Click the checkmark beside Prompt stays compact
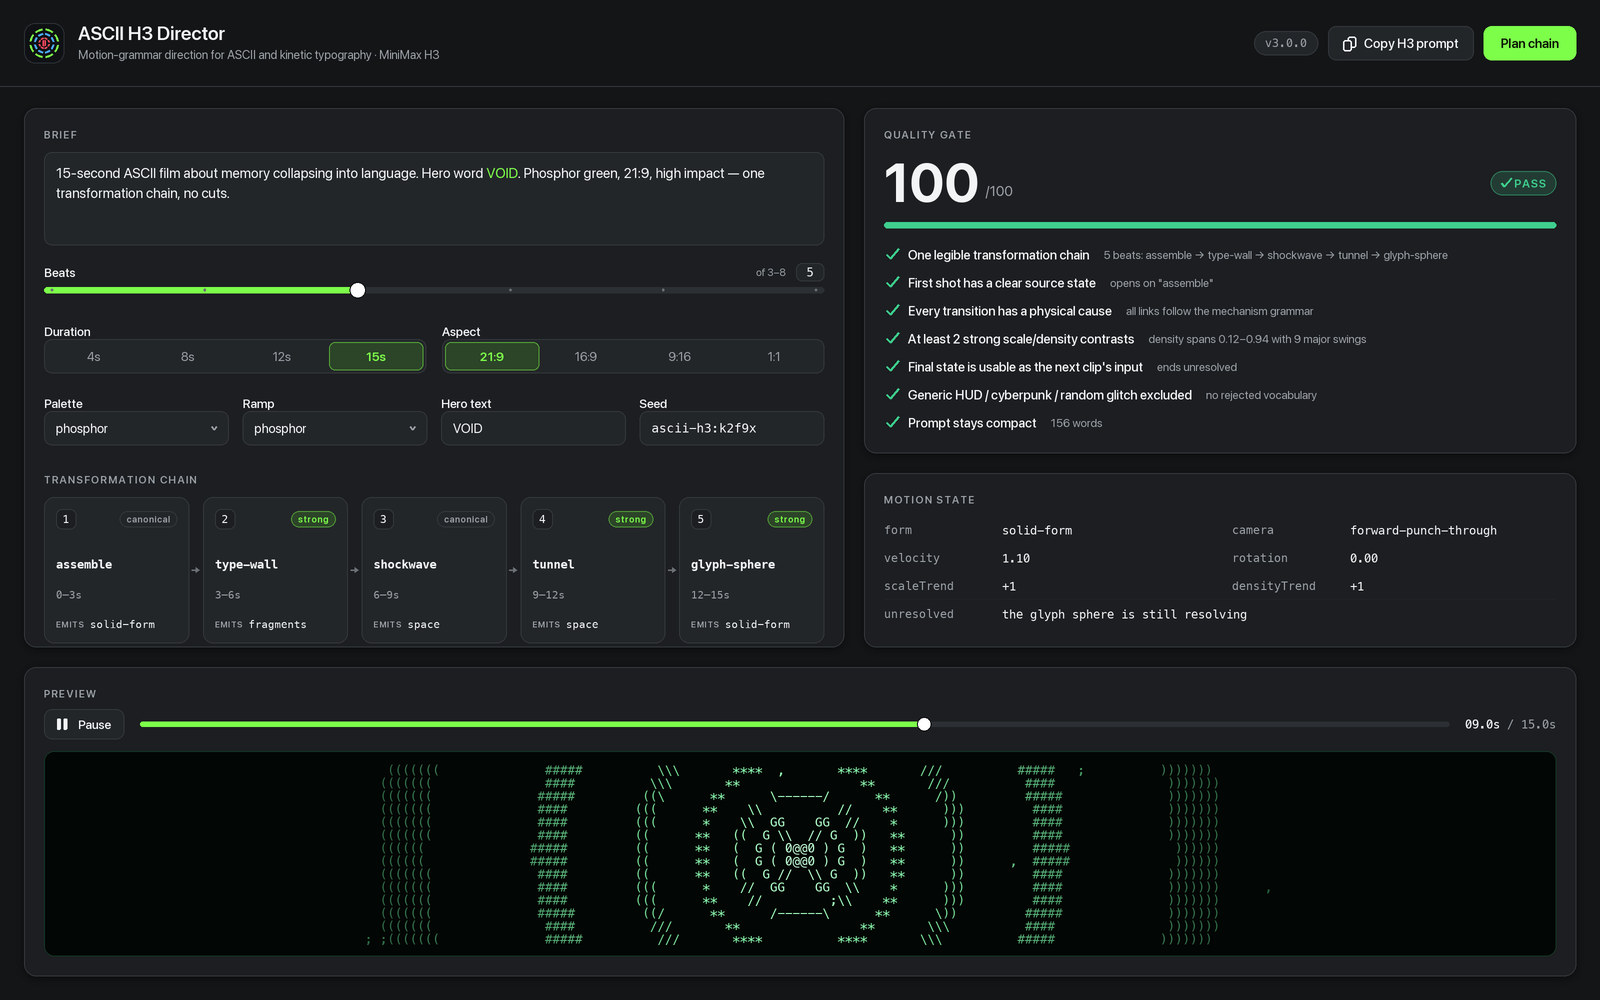 pos(893,423)
